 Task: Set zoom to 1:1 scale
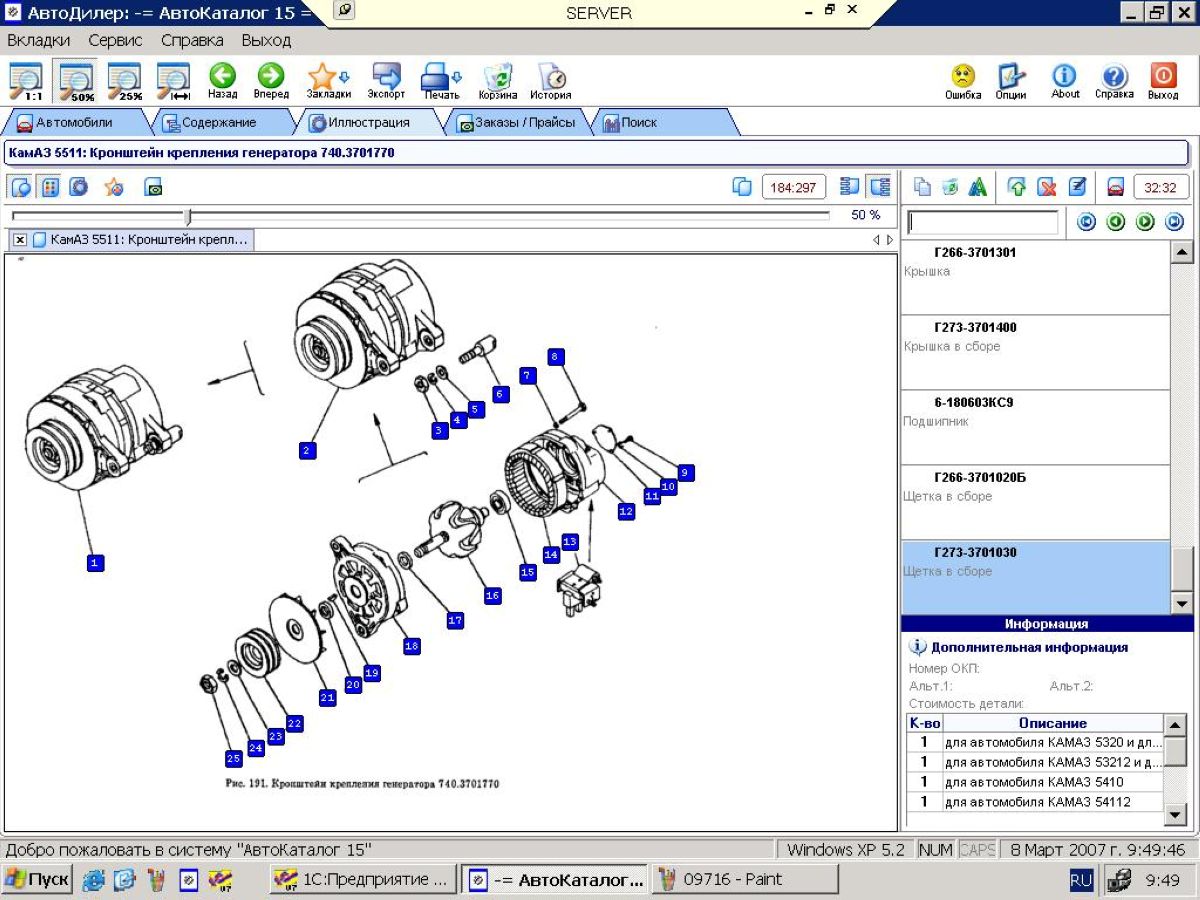(26, 81)
